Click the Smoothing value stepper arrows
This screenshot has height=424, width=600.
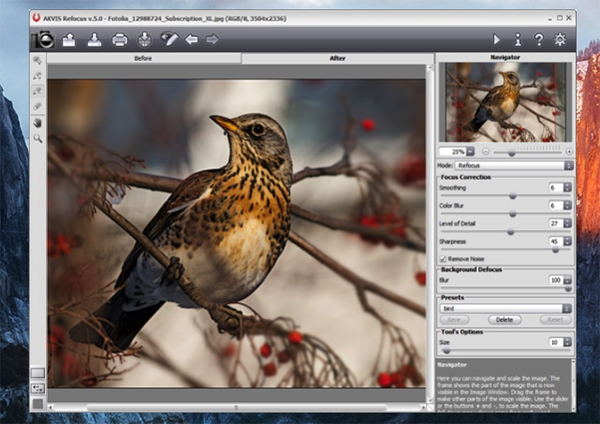(567, 188)
